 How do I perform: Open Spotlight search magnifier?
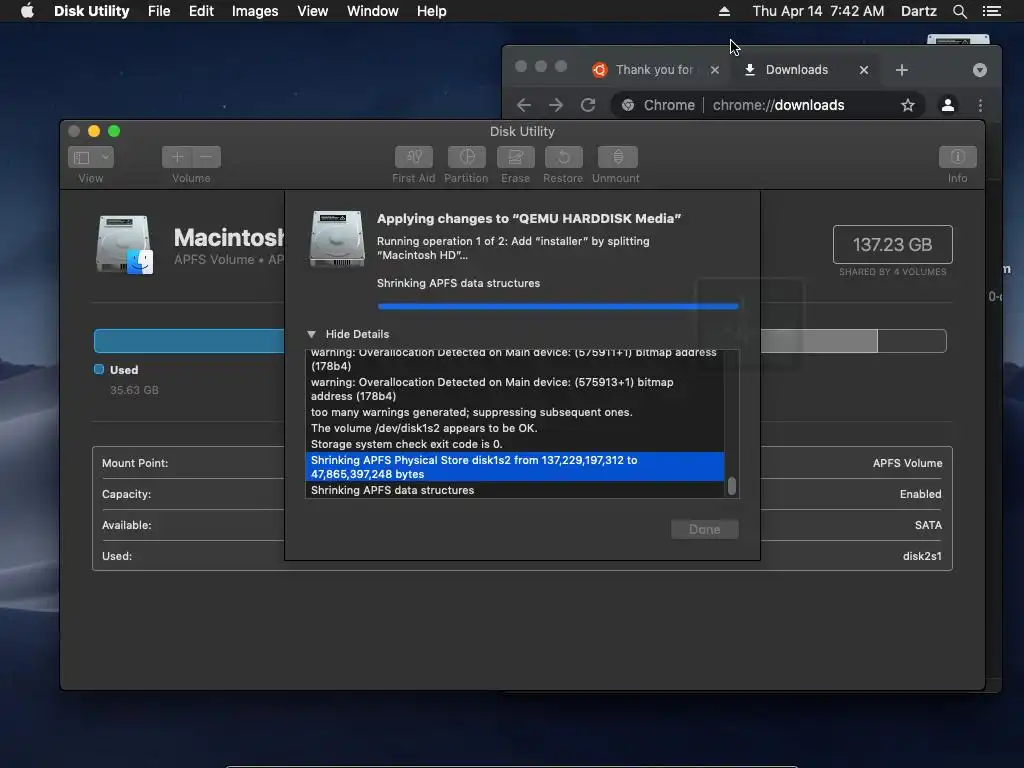click(x=959, y=11)
